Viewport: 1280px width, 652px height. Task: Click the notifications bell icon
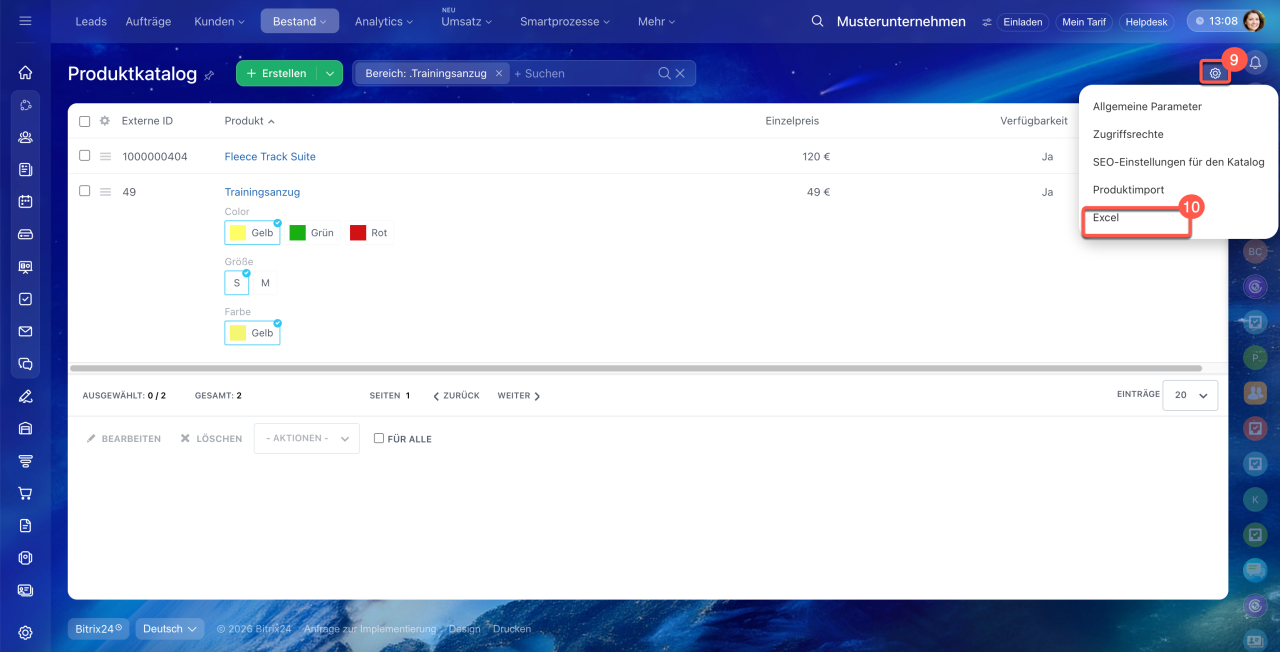tap(1254, 63)
